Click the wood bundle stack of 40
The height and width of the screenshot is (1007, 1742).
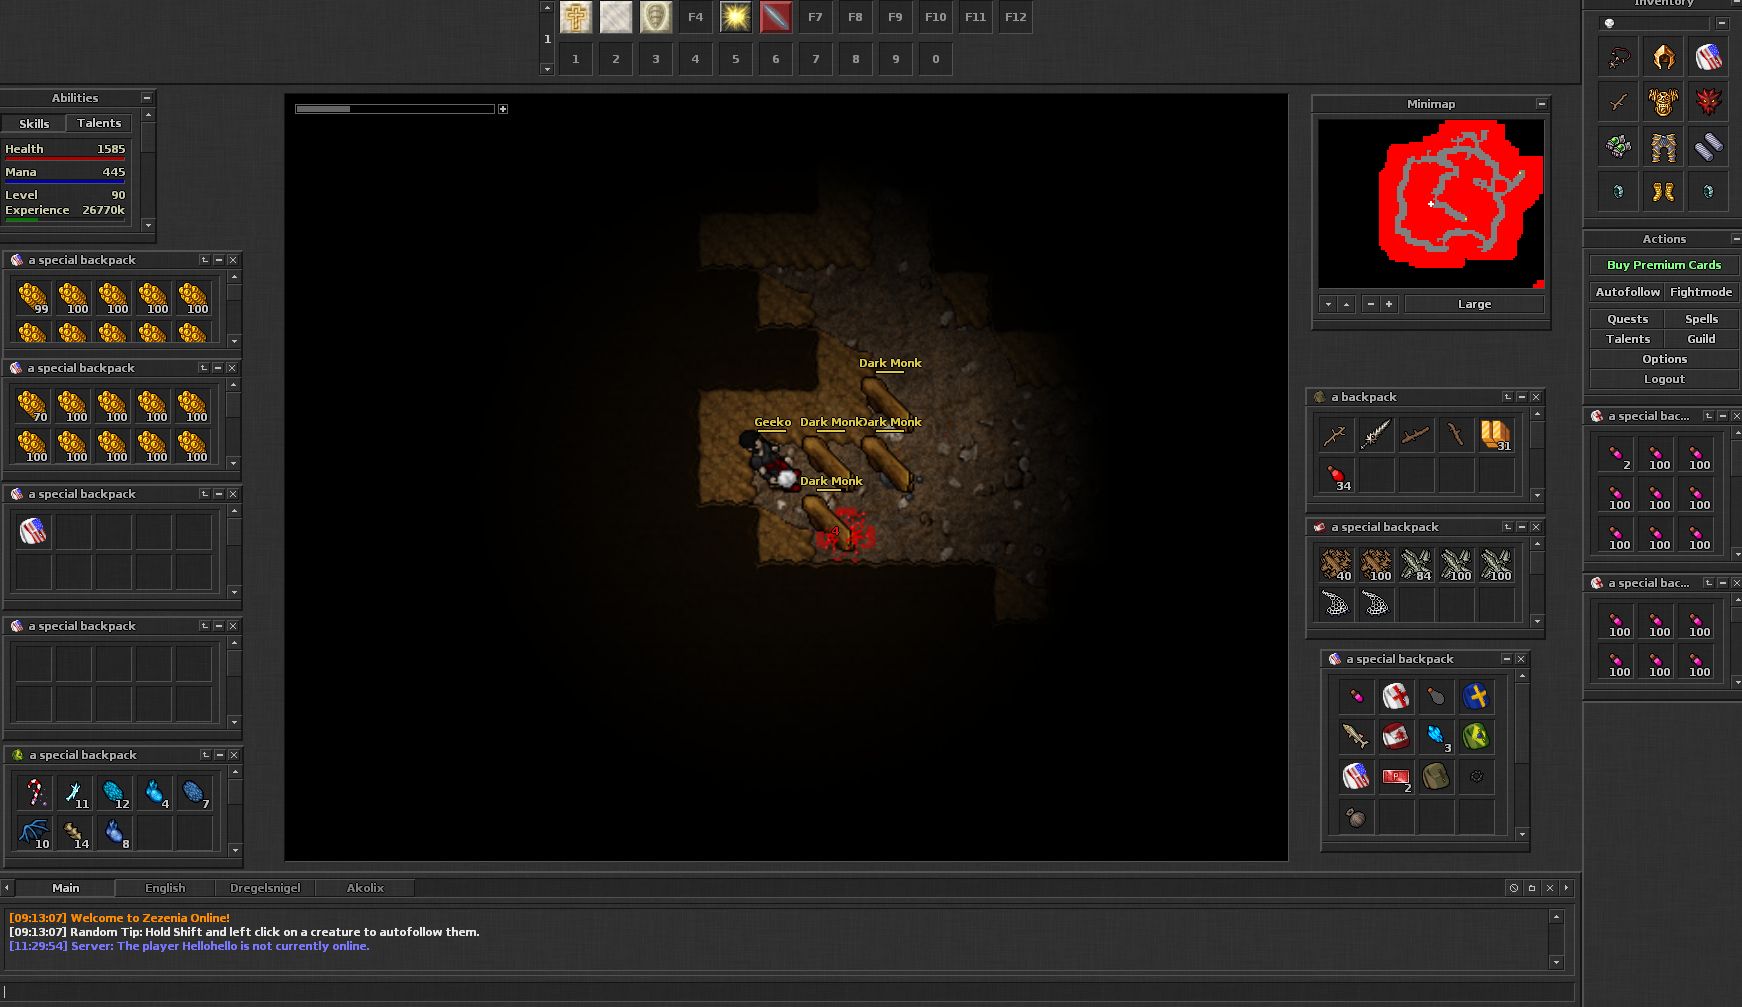click(1337, 564)
